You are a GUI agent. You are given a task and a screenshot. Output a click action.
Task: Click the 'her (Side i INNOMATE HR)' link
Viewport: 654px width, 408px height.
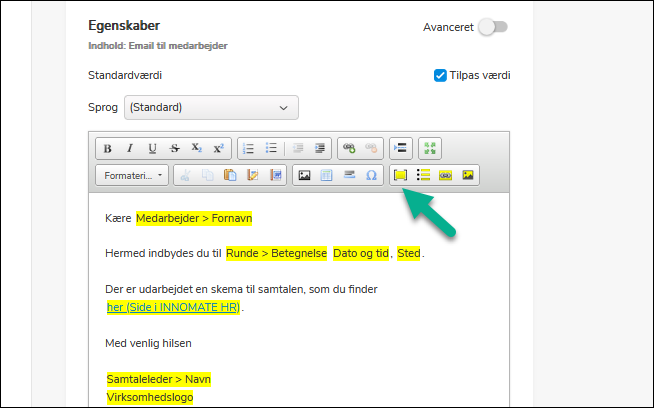click(x=174, y=307)
